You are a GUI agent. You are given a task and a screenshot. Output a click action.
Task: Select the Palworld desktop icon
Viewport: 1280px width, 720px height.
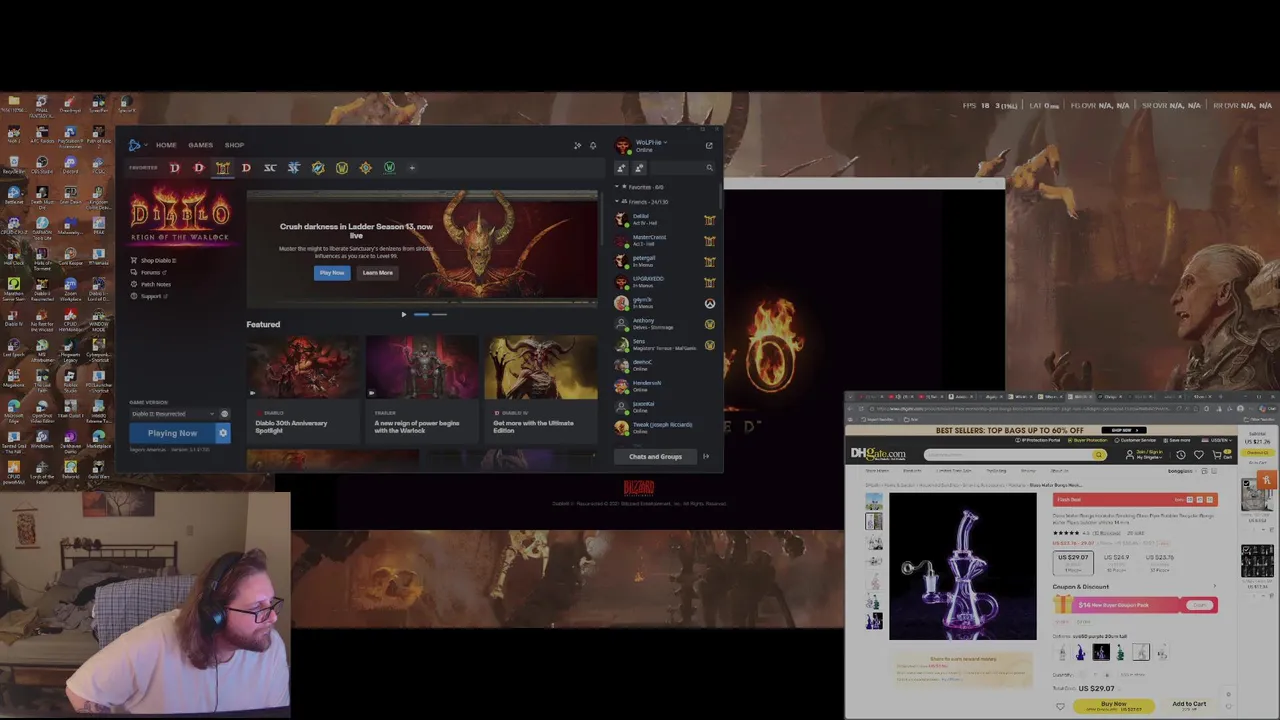(x=70, y=470)
